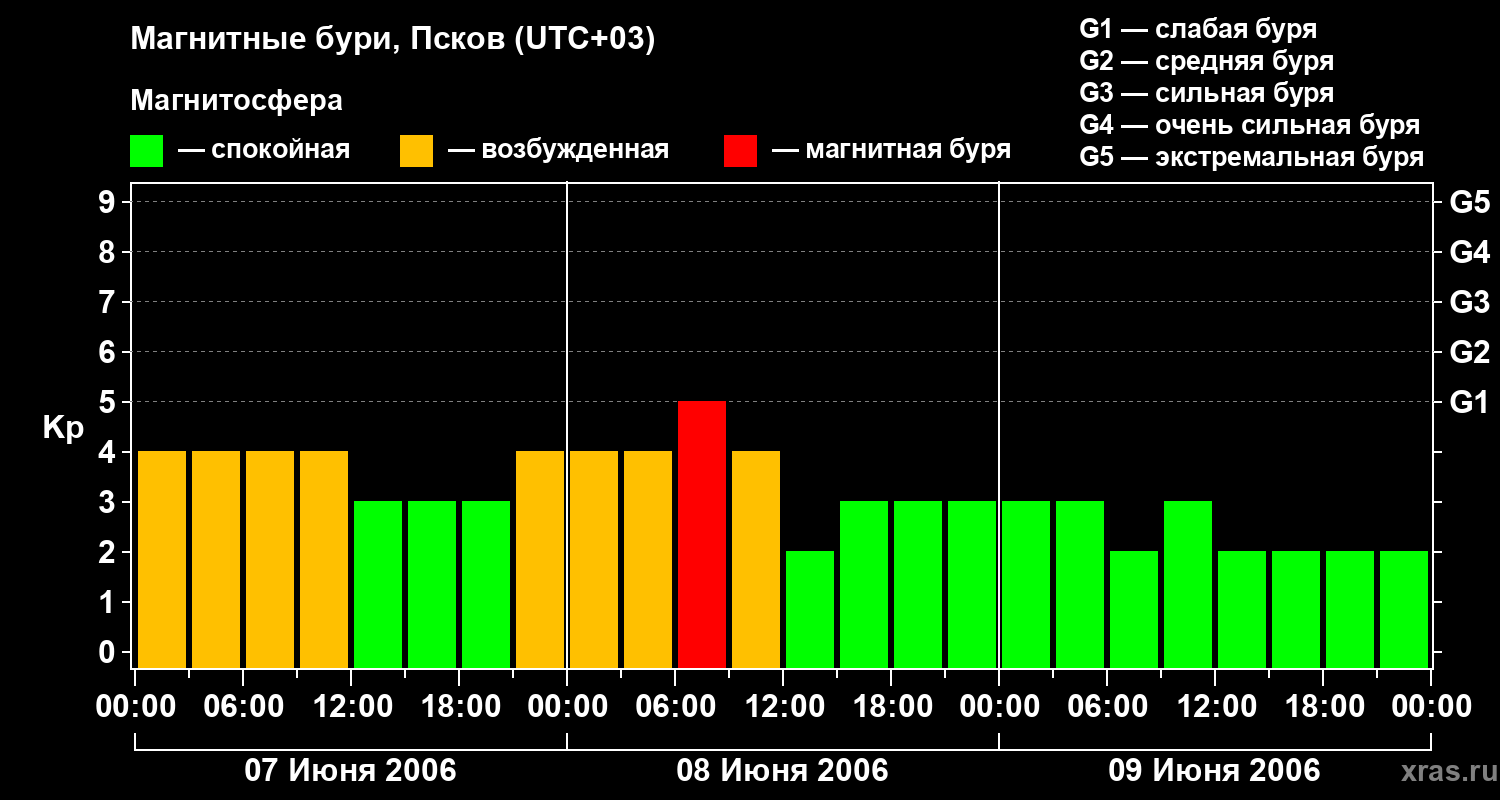Viewport: 1500px width, 800px height.
Task: Click the first '00:00' label starting 07 Июня
Action: click(x=135, y=707)
